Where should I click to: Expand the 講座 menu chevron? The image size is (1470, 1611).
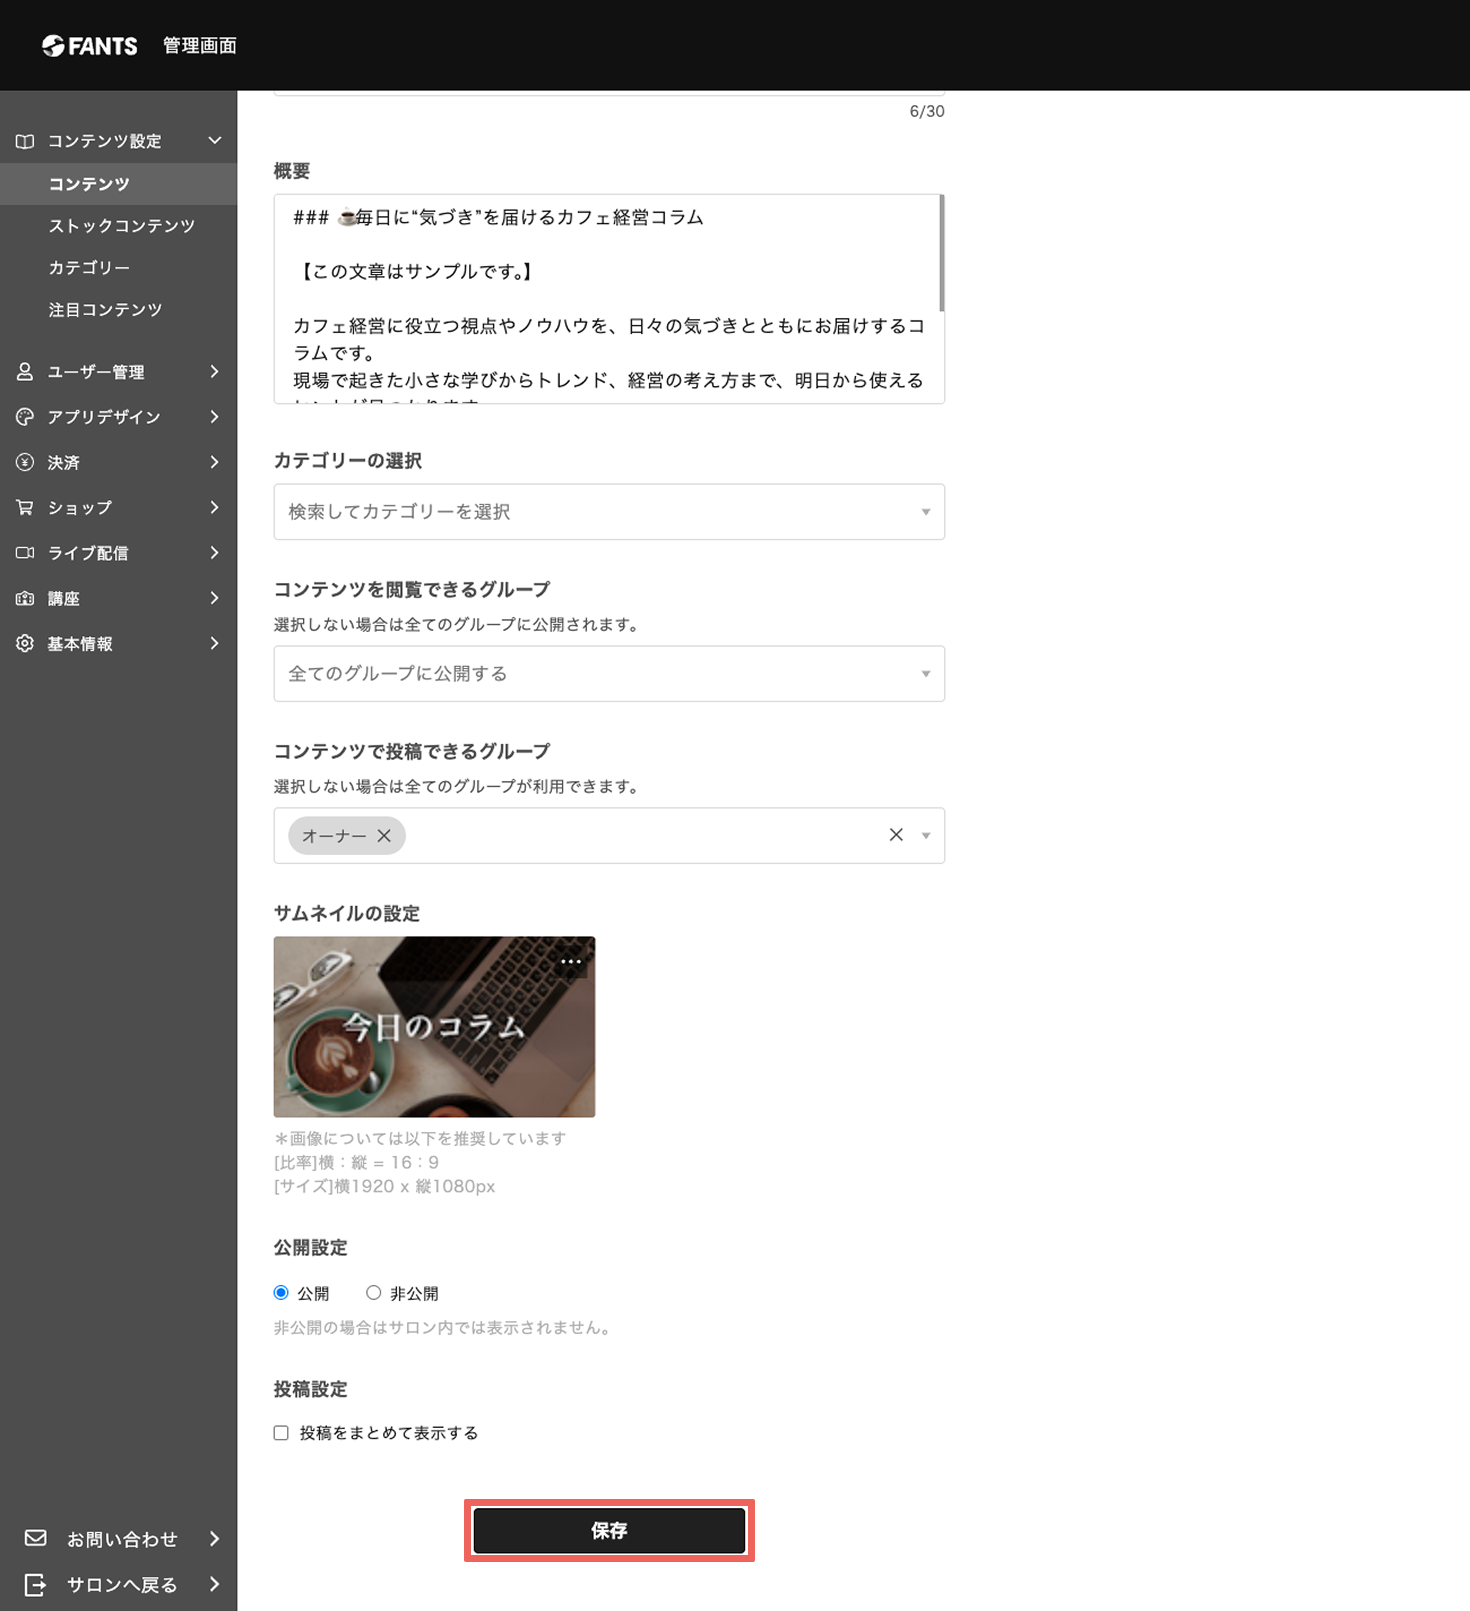pyautogui.click(x=215, y=598)
